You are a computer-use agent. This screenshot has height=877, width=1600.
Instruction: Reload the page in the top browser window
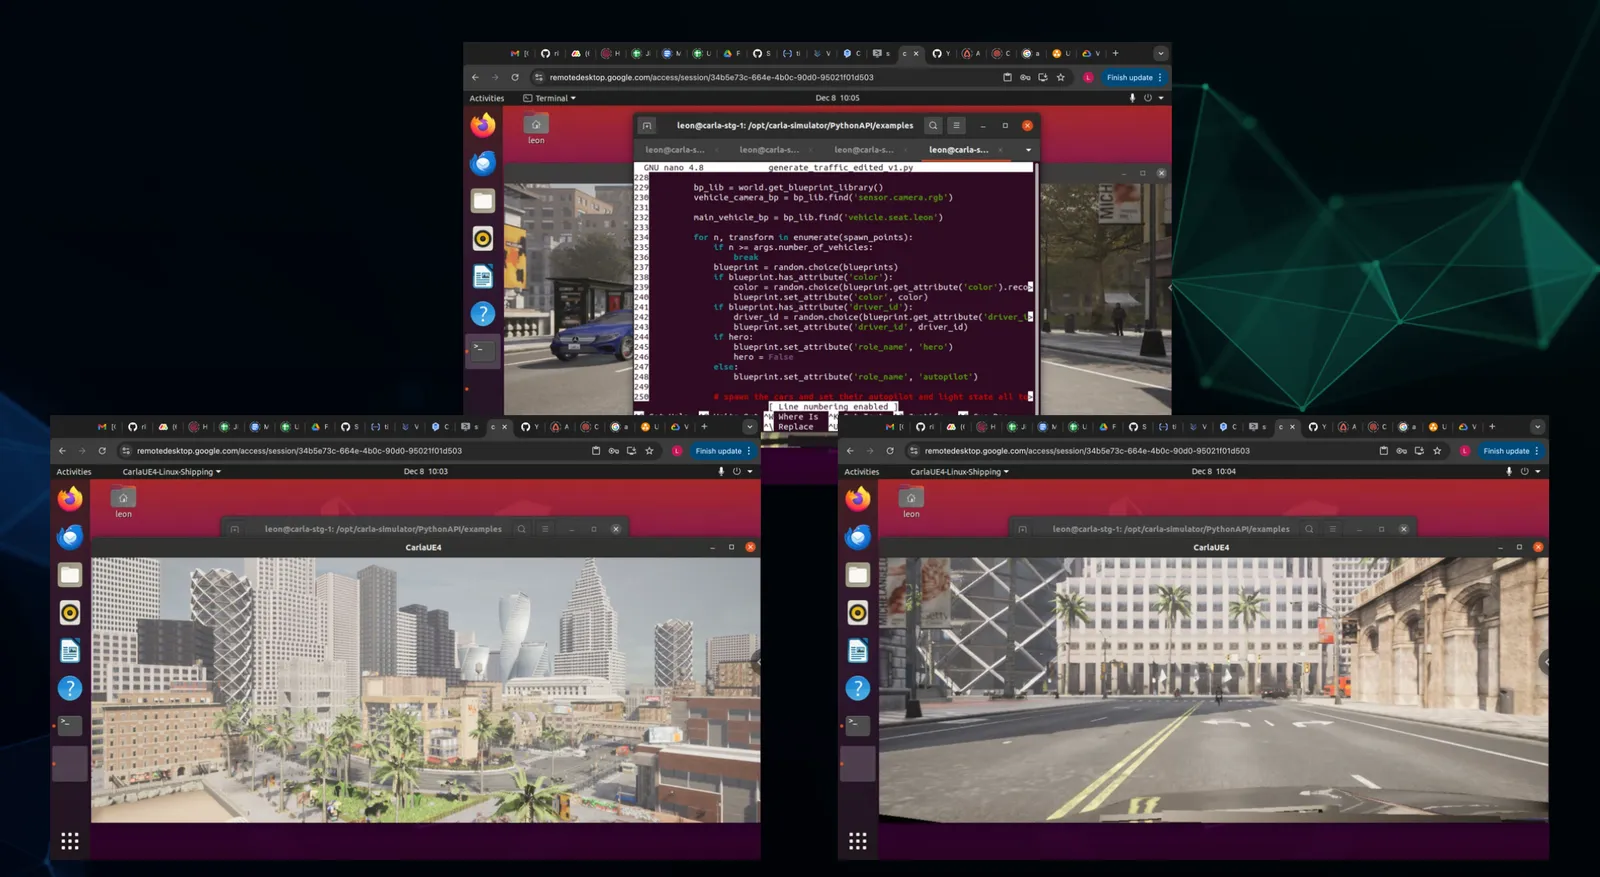(515, 77)
